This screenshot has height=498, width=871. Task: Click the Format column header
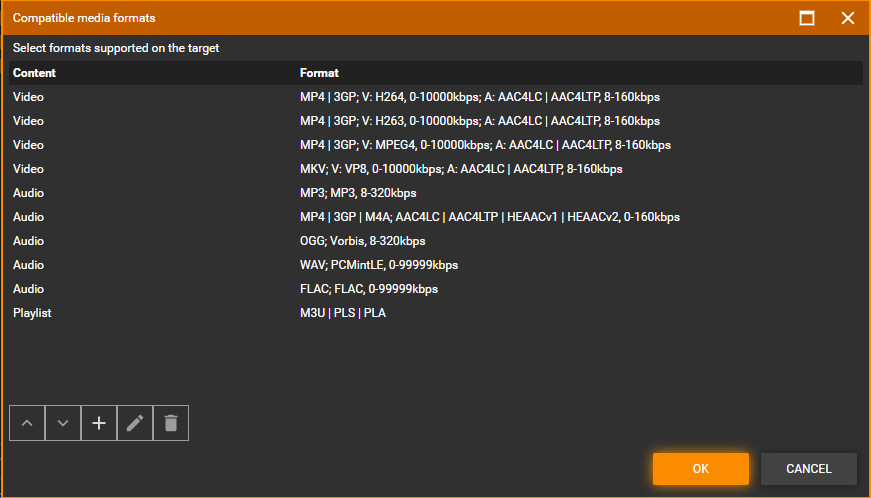[319, 73]
